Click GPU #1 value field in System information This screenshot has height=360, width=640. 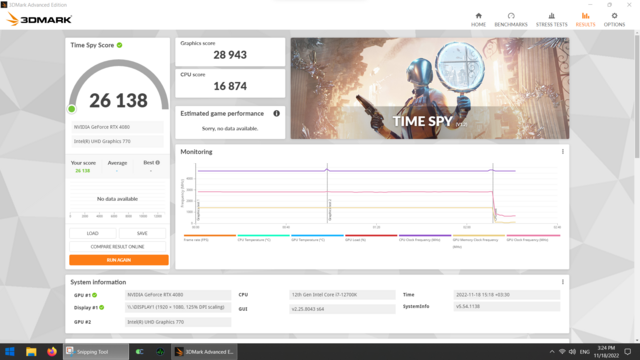pos(178,295)
